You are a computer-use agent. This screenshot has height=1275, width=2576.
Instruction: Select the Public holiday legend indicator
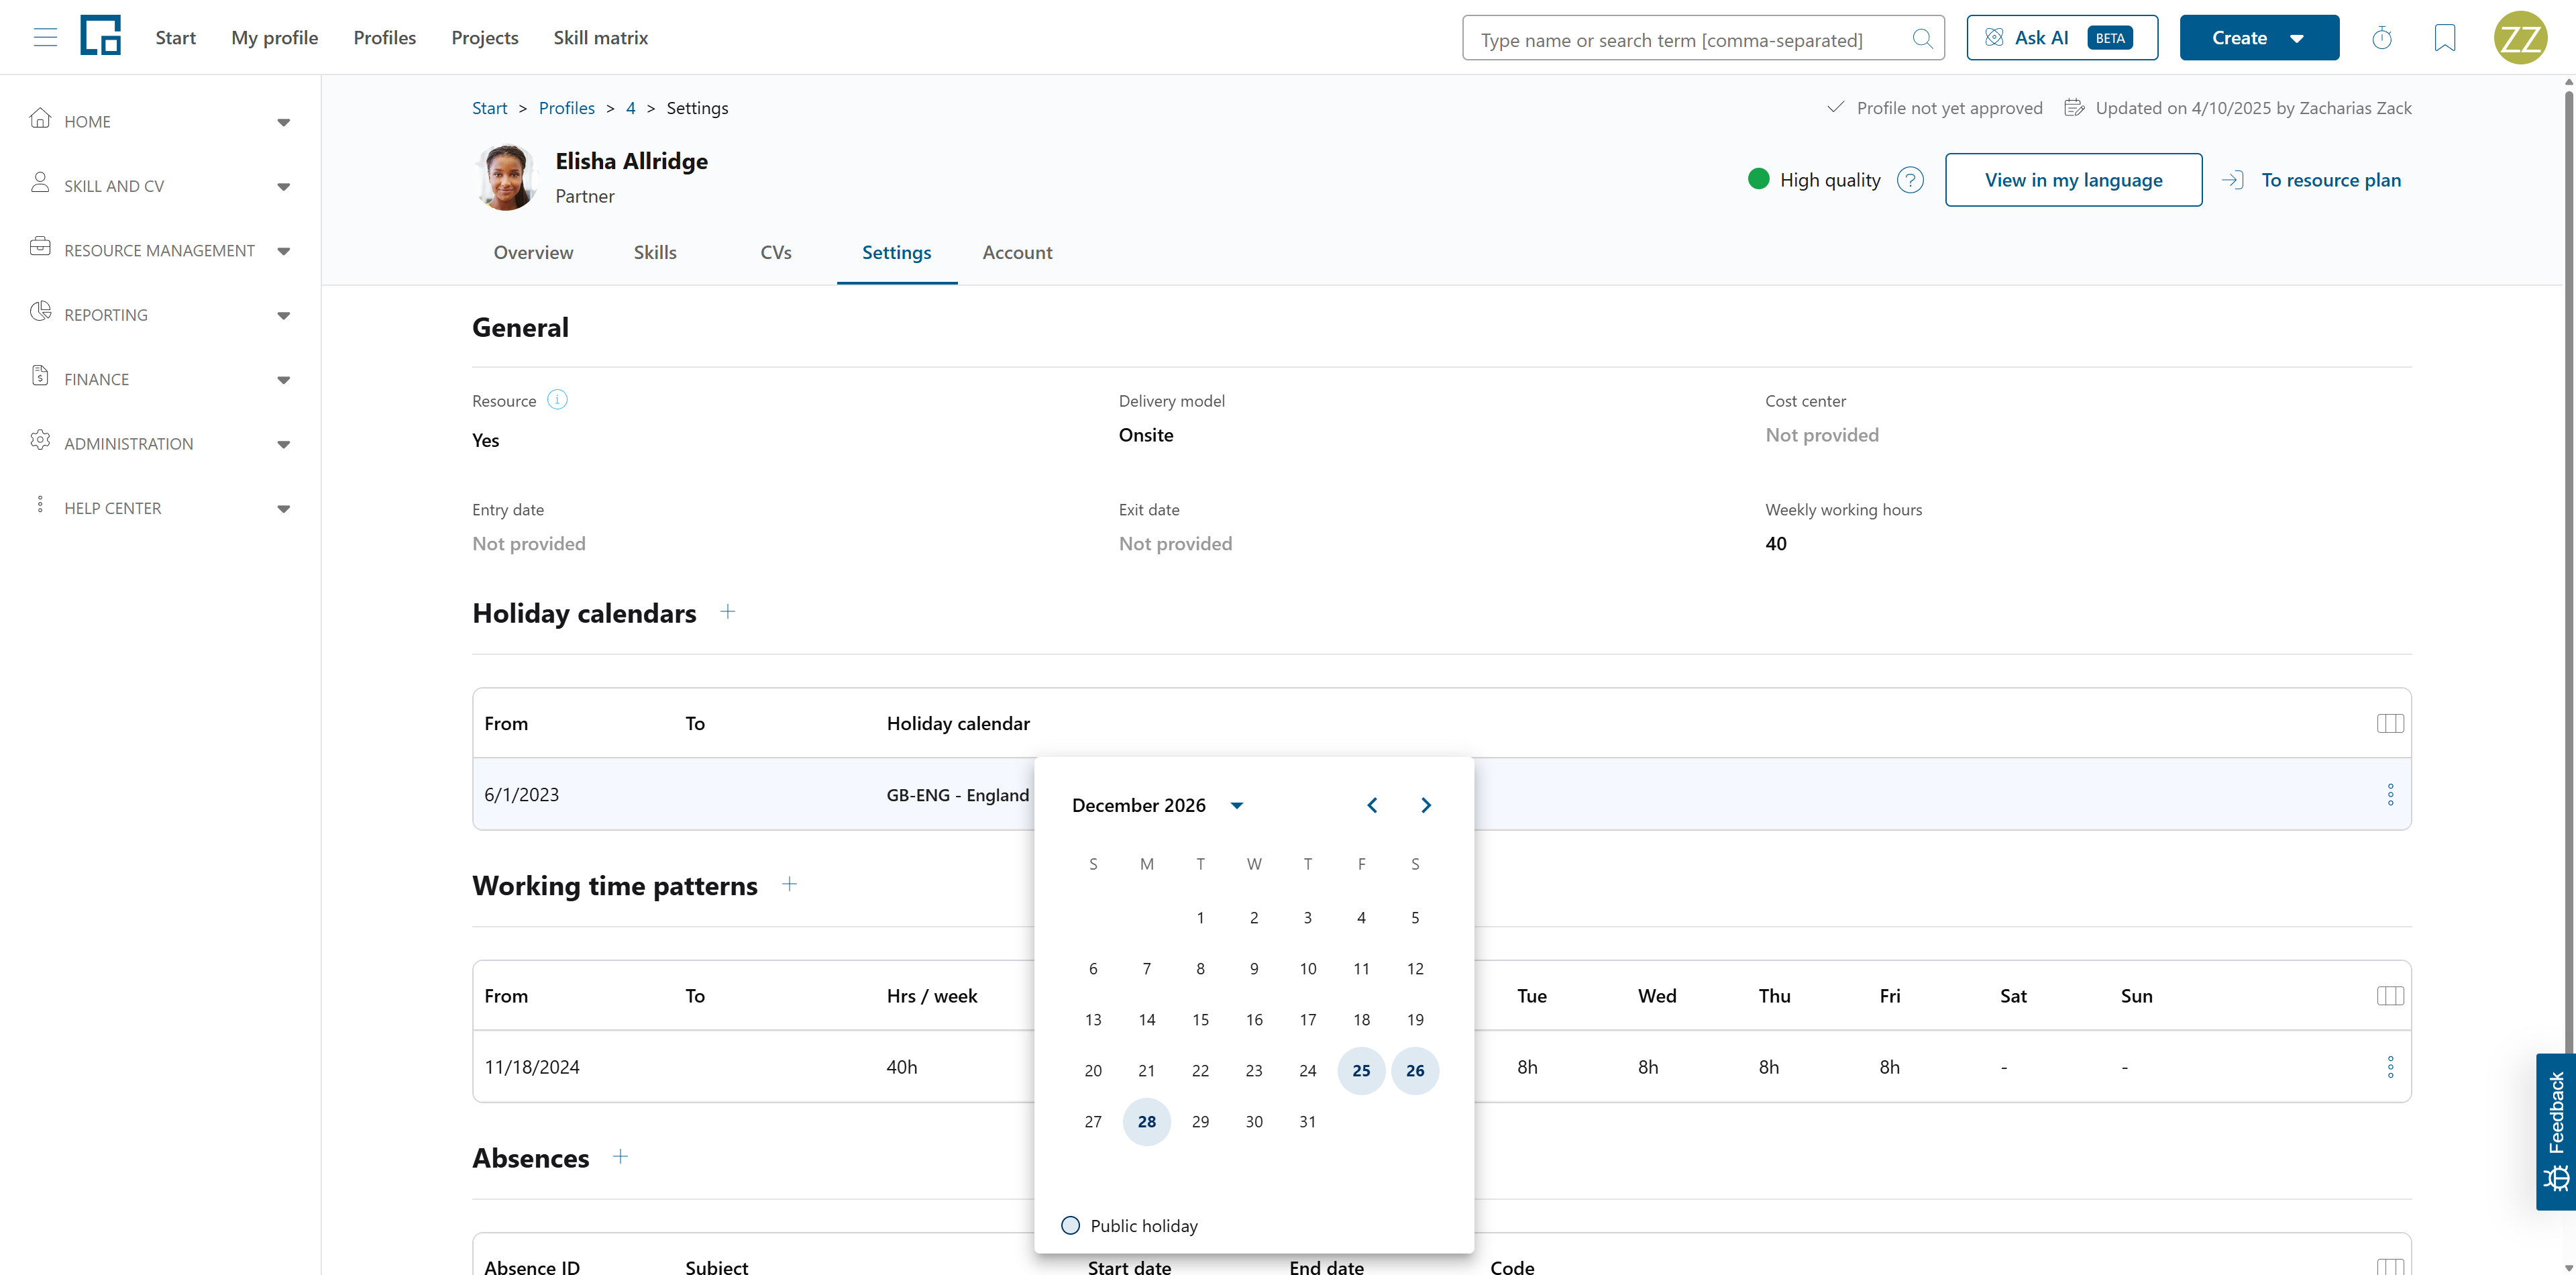click(x=1070, y=1226)
